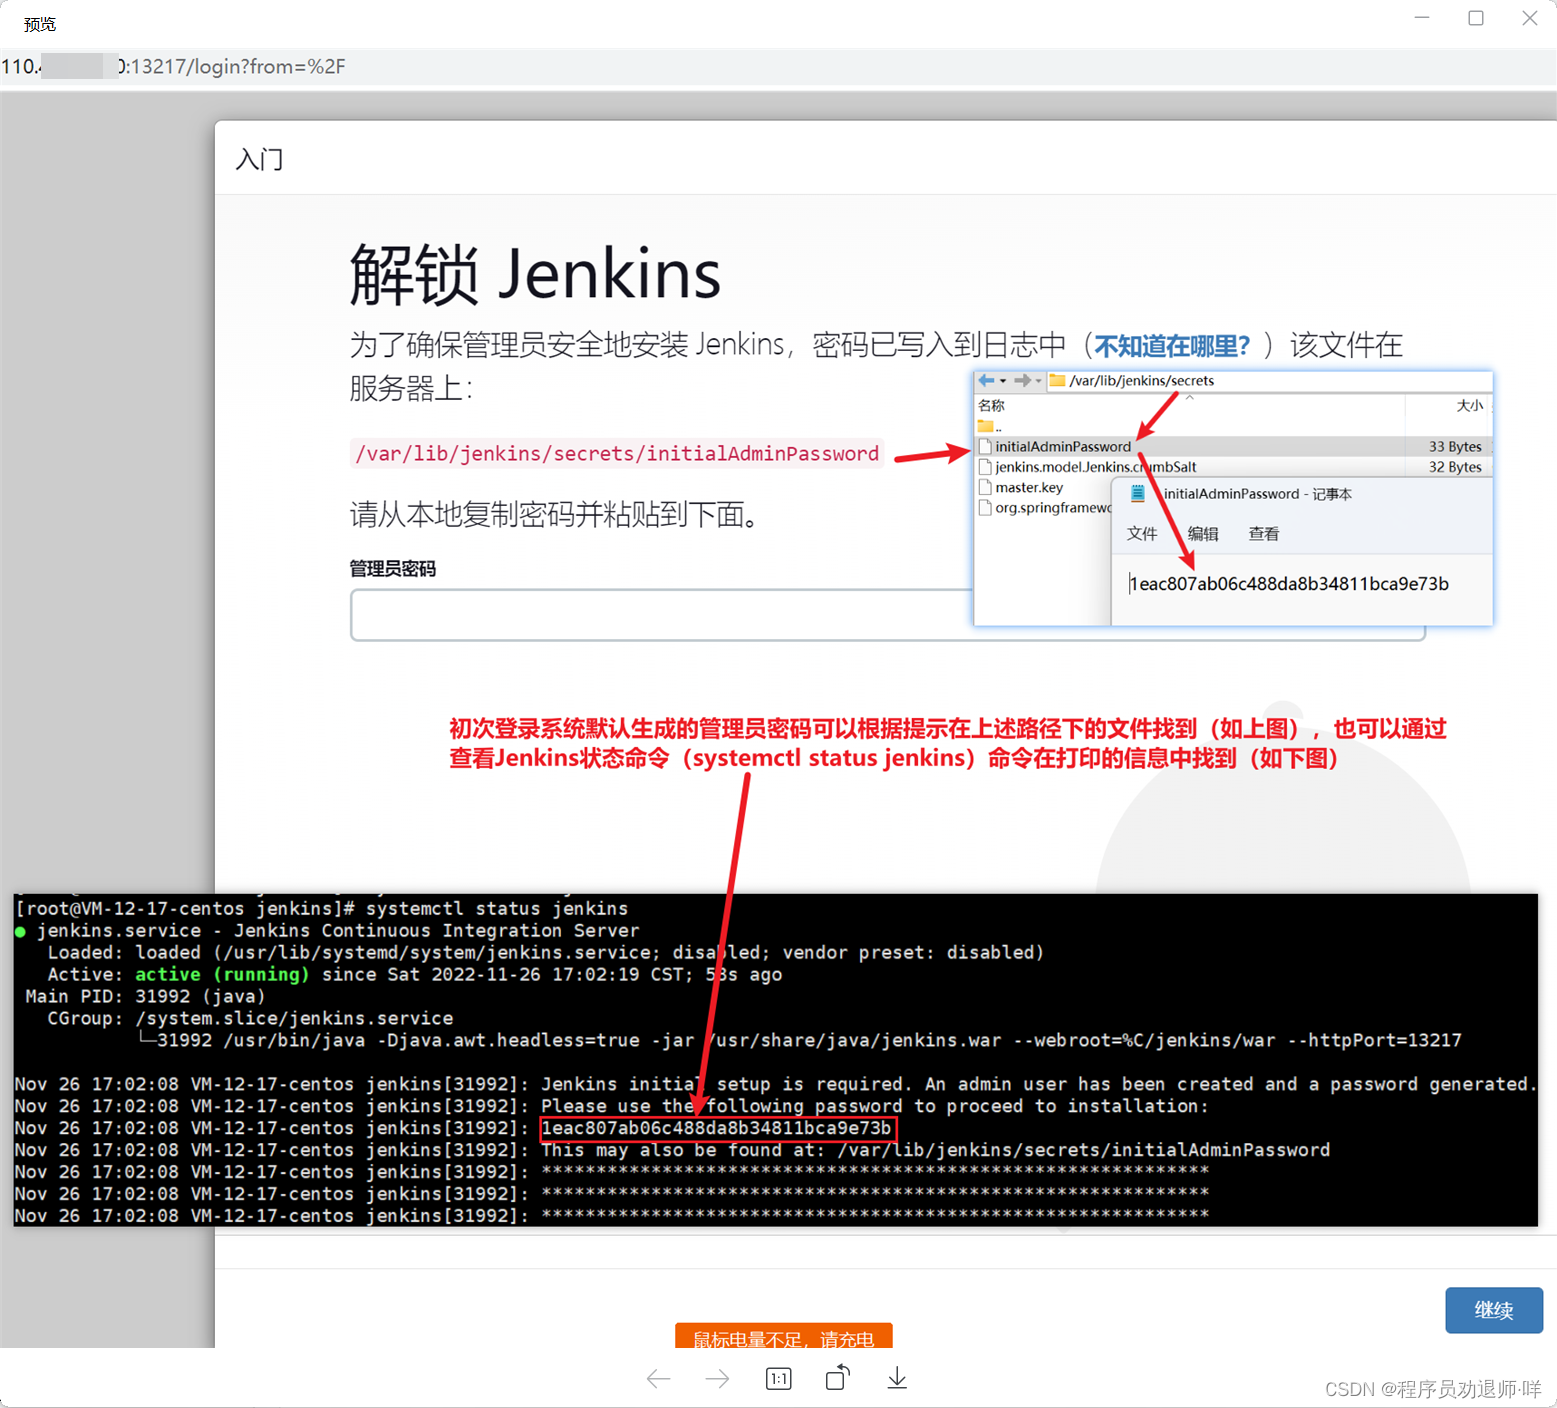Click the 预览 window title
The height and width of the screenshot is (1408, 1557).
(40, 24)
